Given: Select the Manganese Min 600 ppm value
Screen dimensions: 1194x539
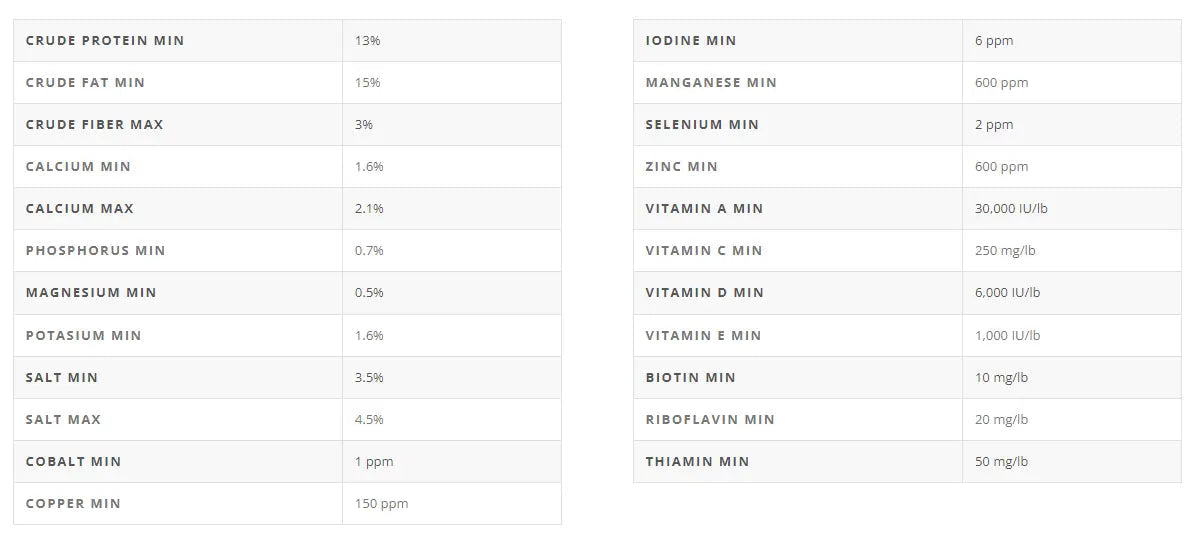Looking at the screenshot, I should click(1001, 83).
